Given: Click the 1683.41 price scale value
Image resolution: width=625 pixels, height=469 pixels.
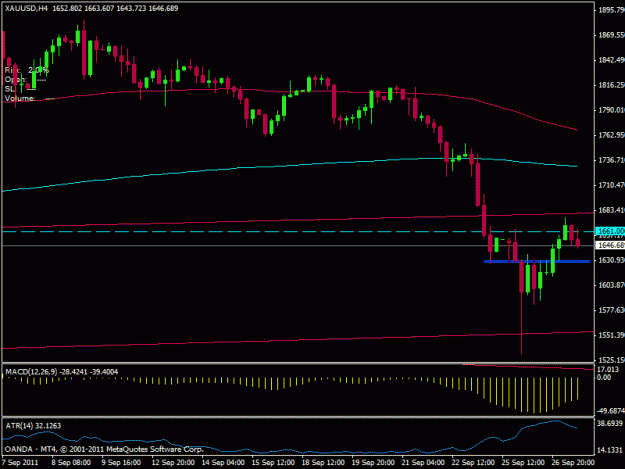Looking at the screenshot, I should pyautogui.click(x=611, y=210).
